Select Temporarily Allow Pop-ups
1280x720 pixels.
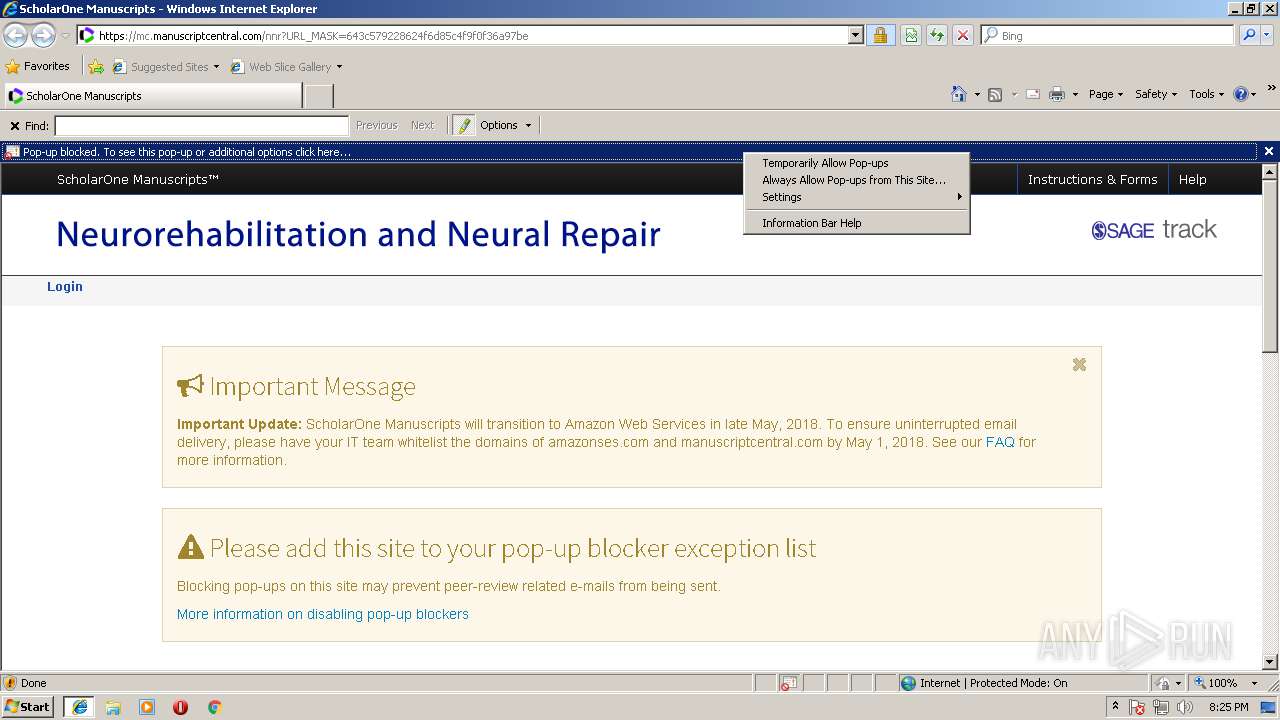tap(856, 163)
